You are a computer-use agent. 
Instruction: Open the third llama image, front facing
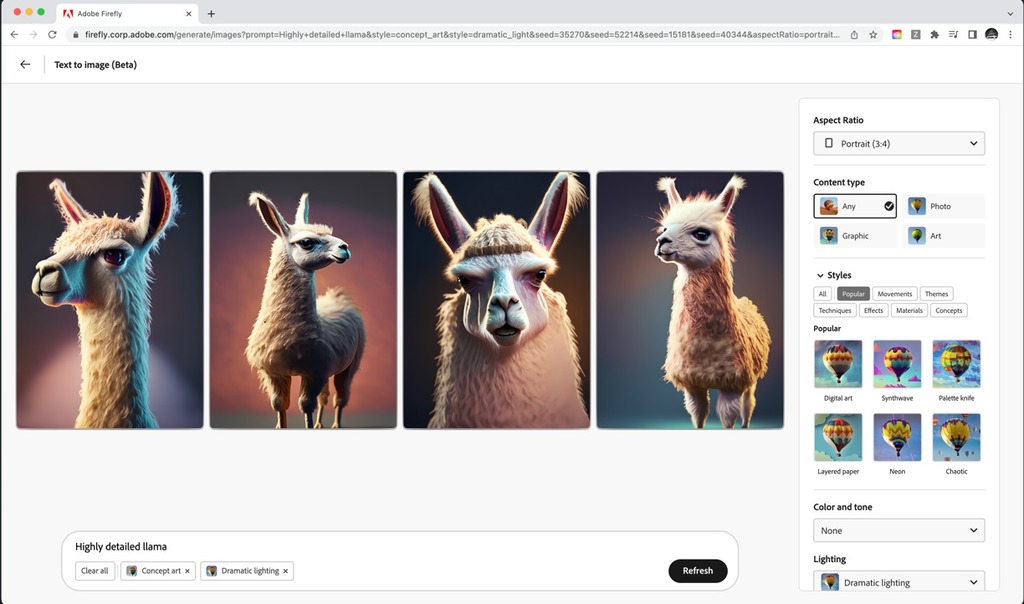click(496, 300)
